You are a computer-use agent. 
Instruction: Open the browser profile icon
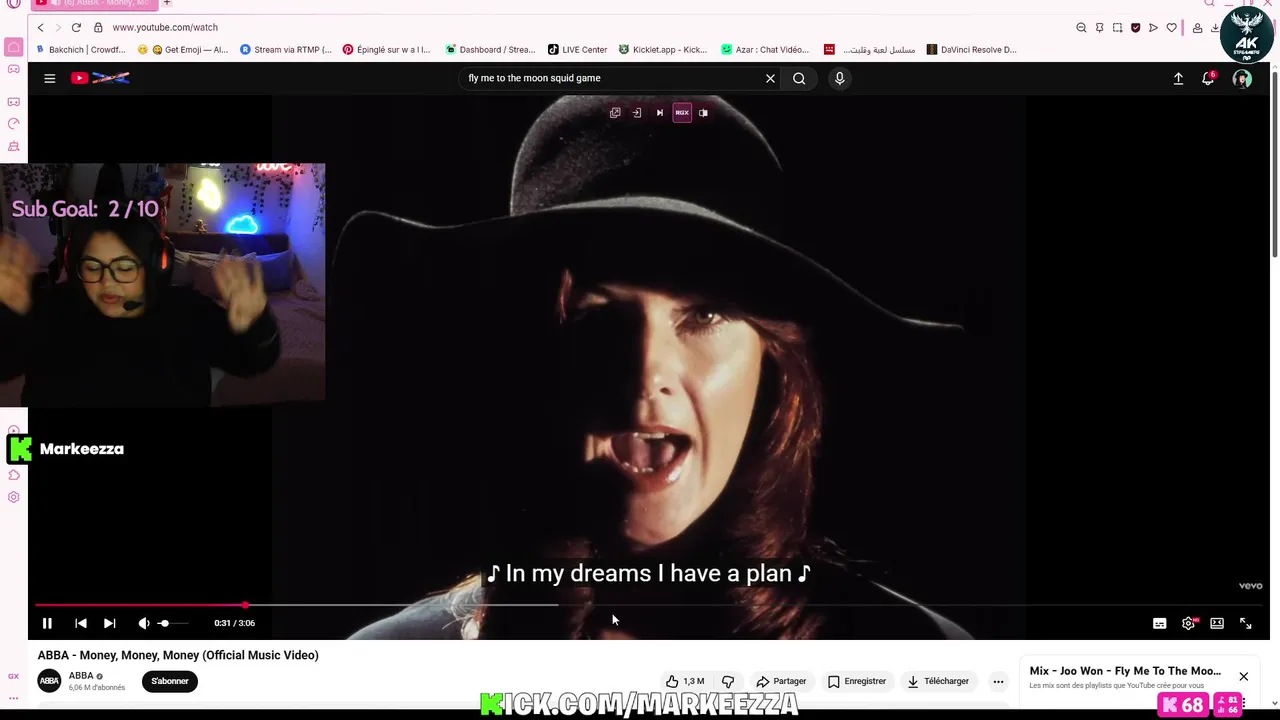pyautogui.click(x=1197, y=28)
